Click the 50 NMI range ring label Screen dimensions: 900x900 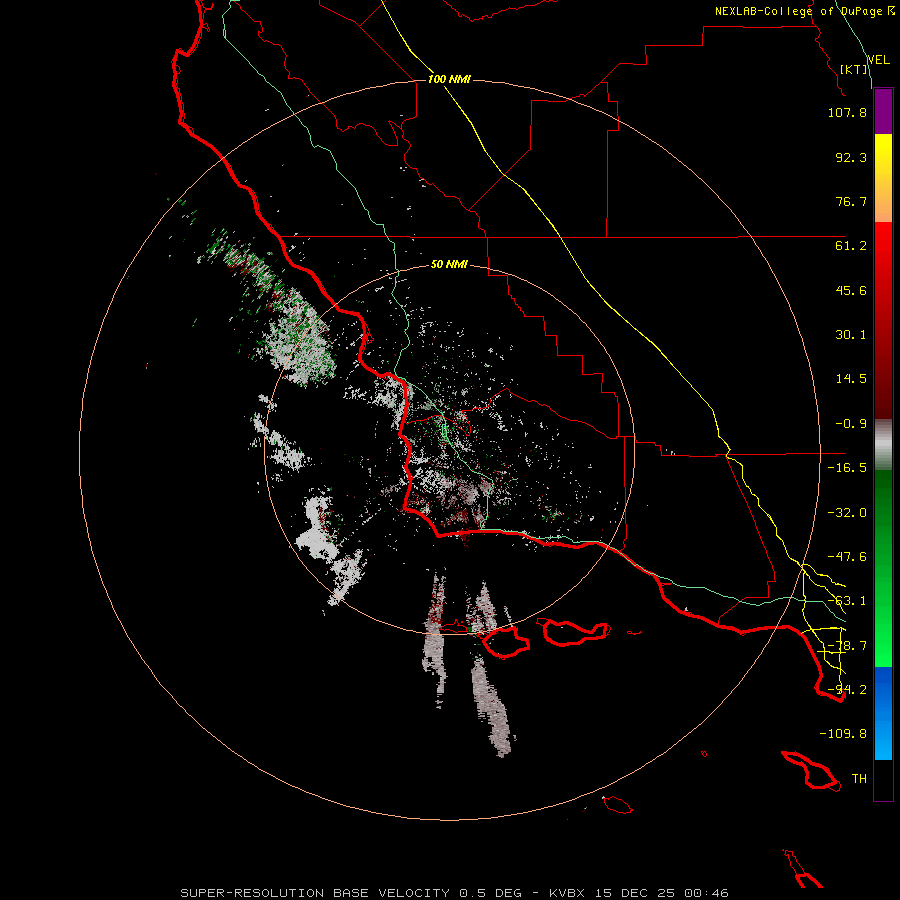[449, 265]
